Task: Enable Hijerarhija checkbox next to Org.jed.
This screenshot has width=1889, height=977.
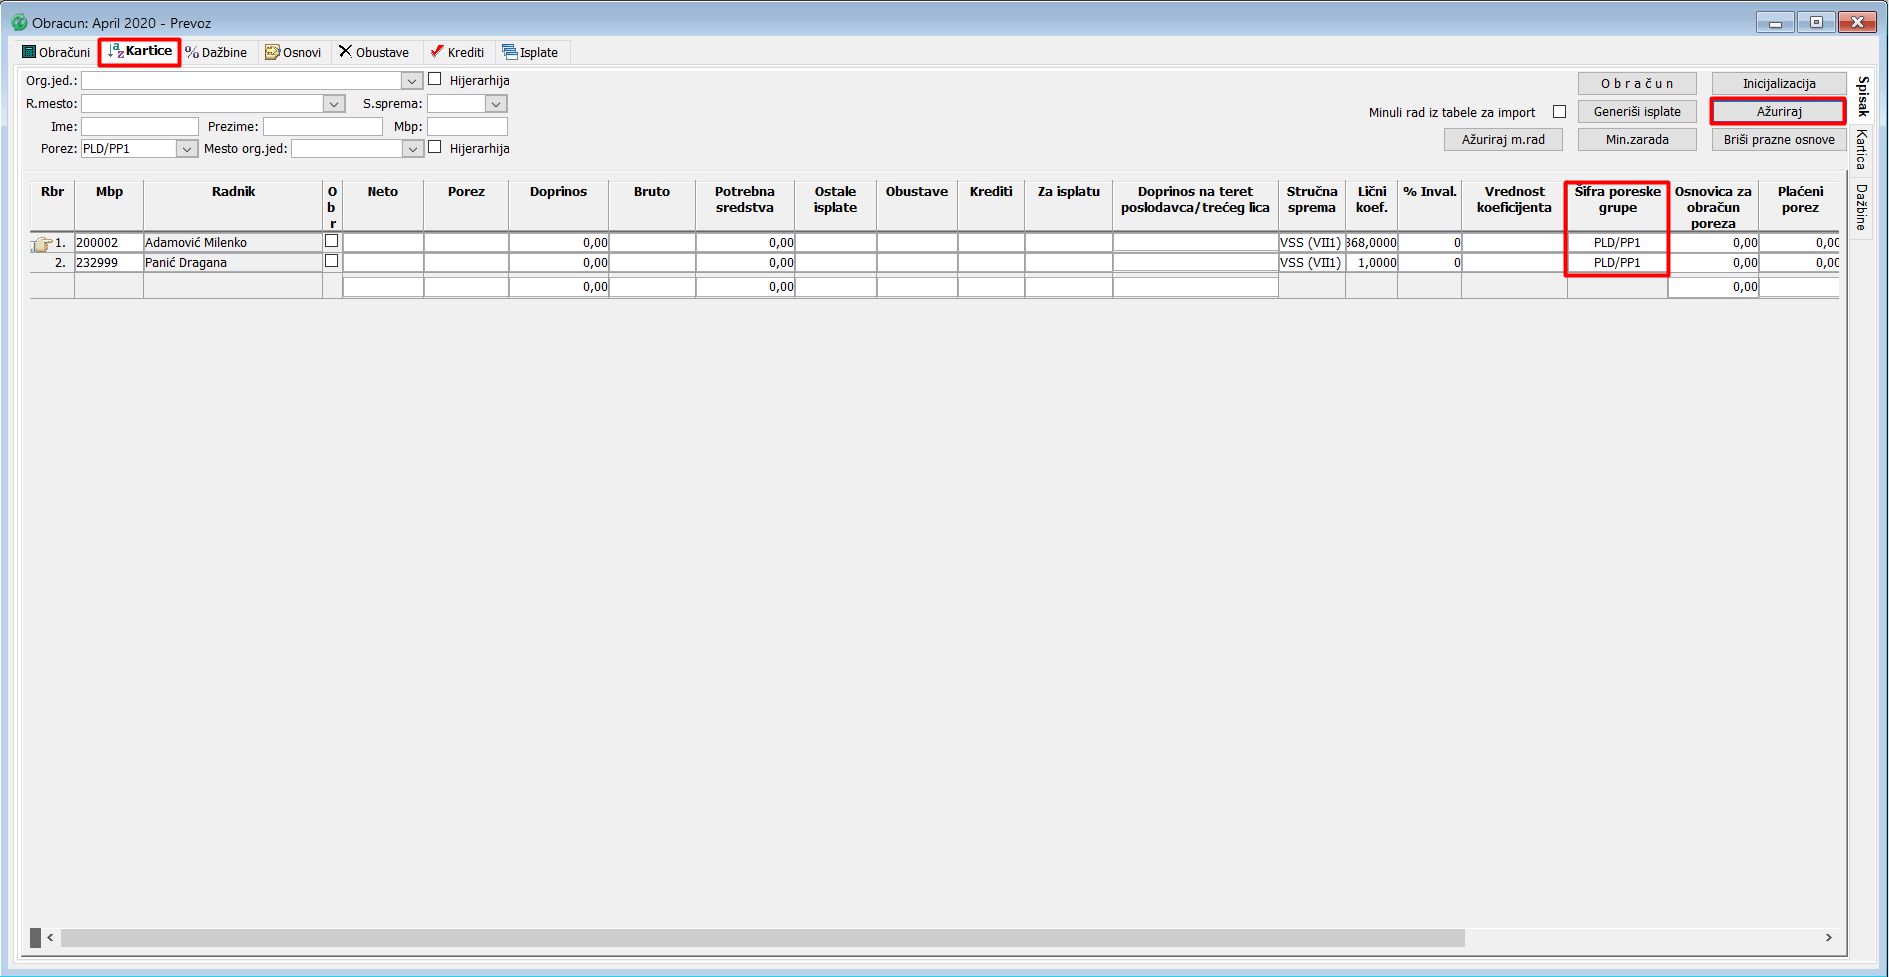Action: tap(435, 80)
